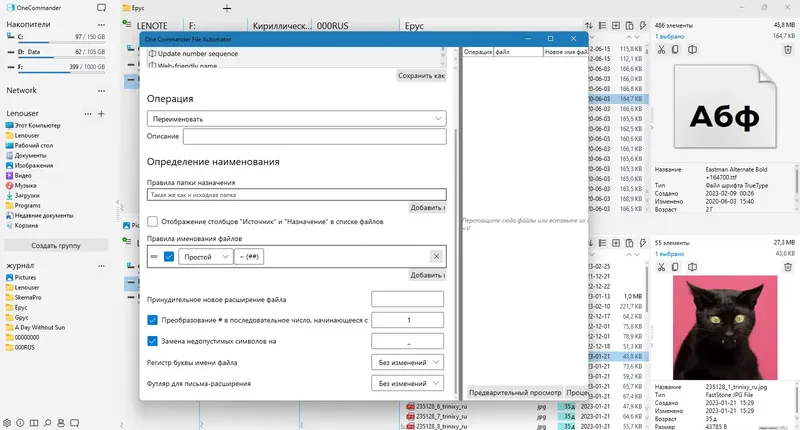Disable the Преобразование # в последовательное число checkbox
This screenshot has width=800, height=430.
point(152,320)
